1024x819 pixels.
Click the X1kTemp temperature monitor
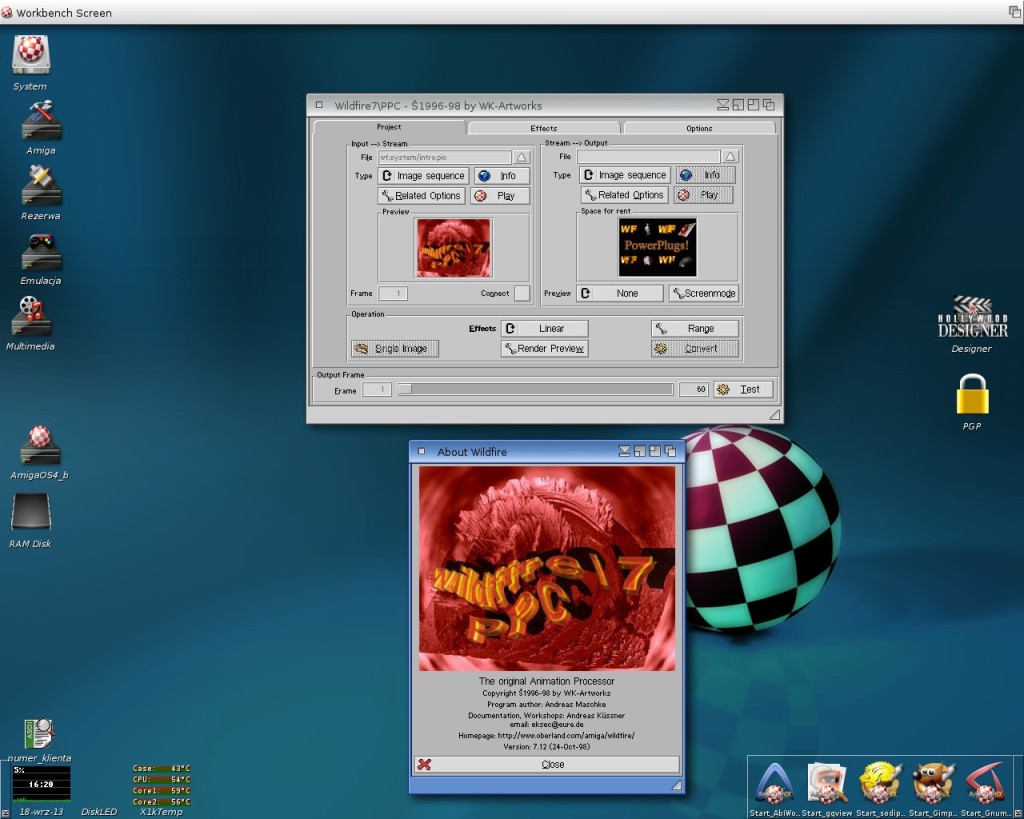click(x=161, y=785)
